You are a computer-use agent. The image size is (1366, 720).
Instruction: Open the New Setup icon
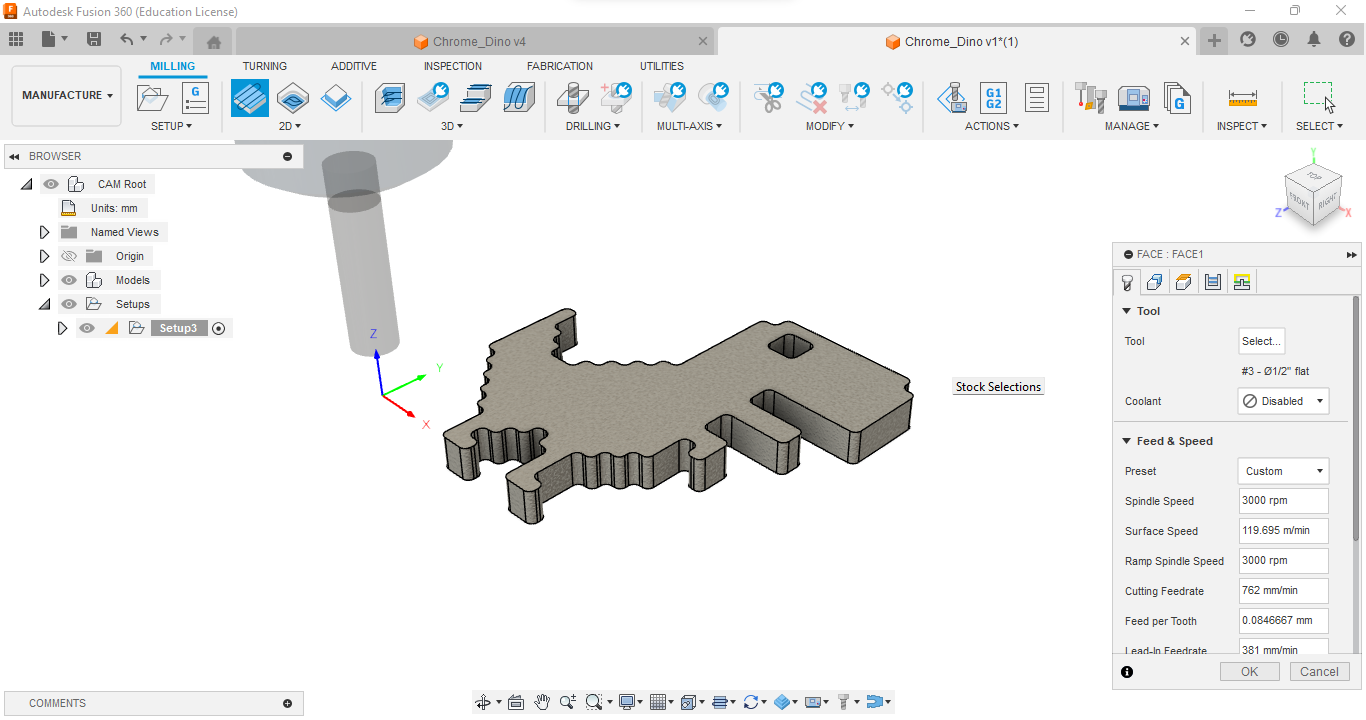click(x=152, y=98)
